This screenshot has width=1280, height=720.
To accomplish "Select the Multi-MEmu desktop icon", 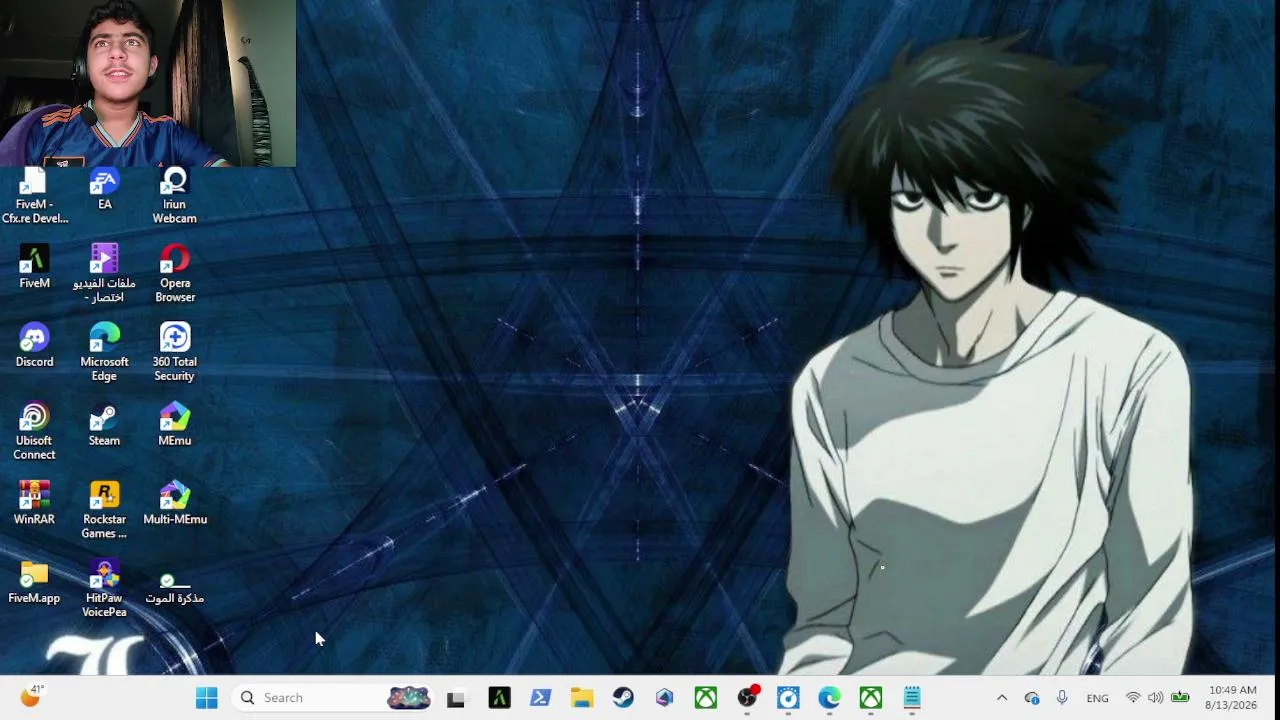I will click(174, 503).
